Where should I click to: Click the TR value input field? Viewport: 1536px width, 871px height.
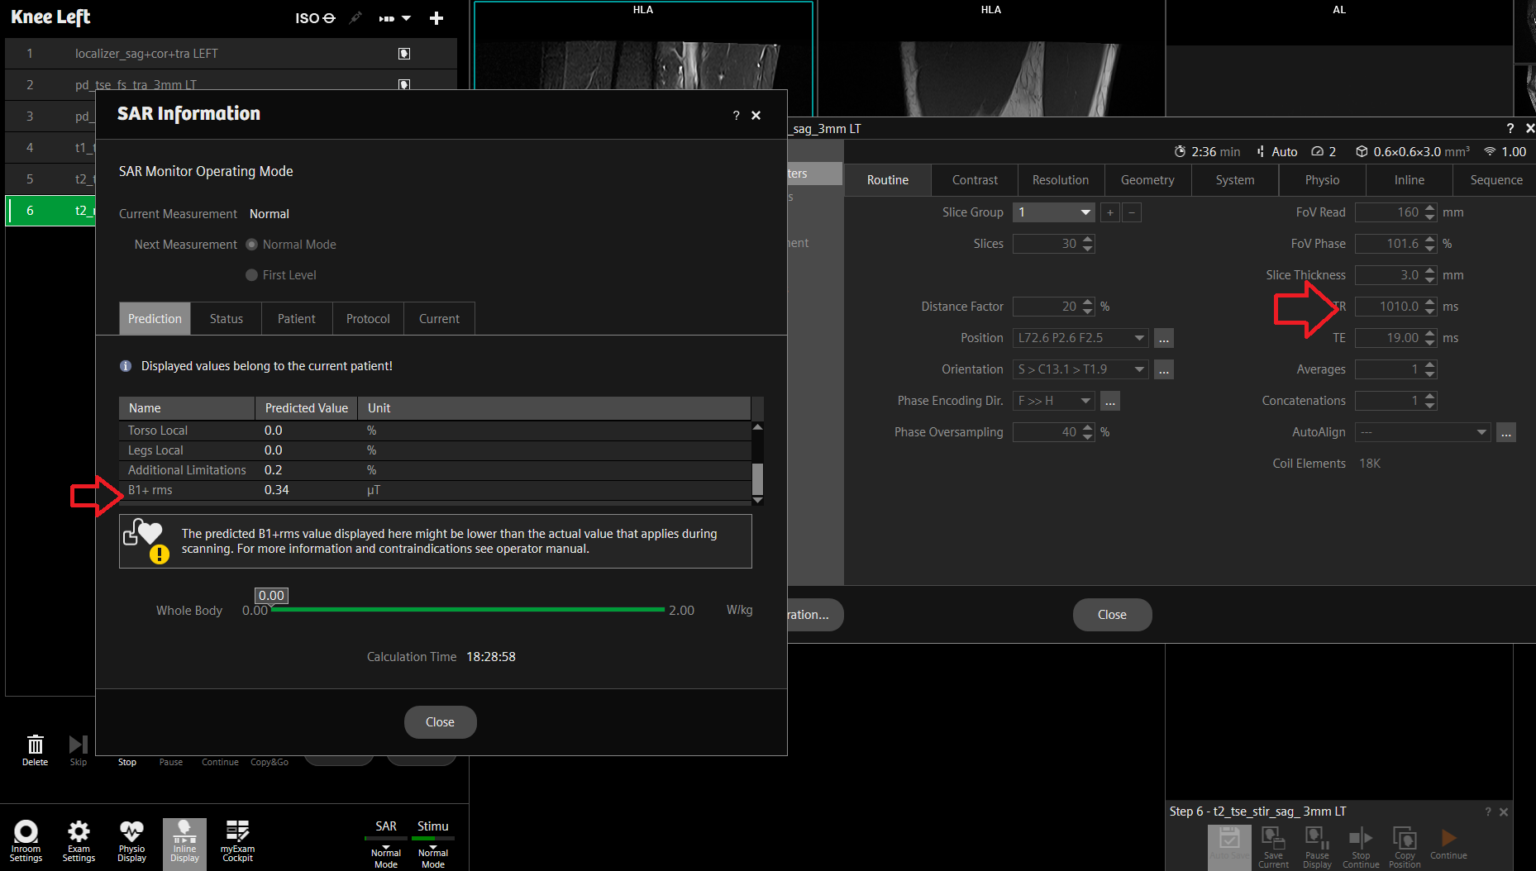(1390, 307)
